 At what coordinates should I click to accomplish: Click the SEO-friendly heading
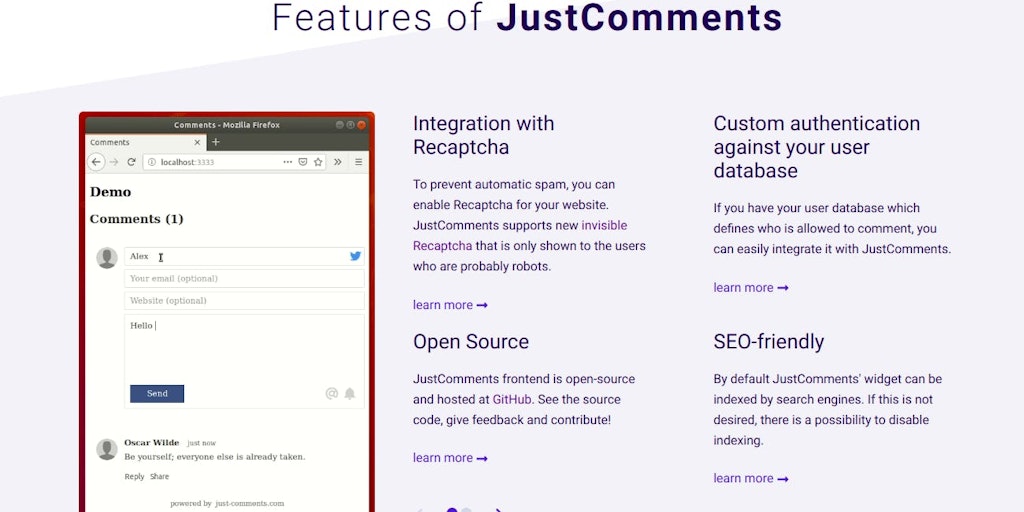pos(769,342)
